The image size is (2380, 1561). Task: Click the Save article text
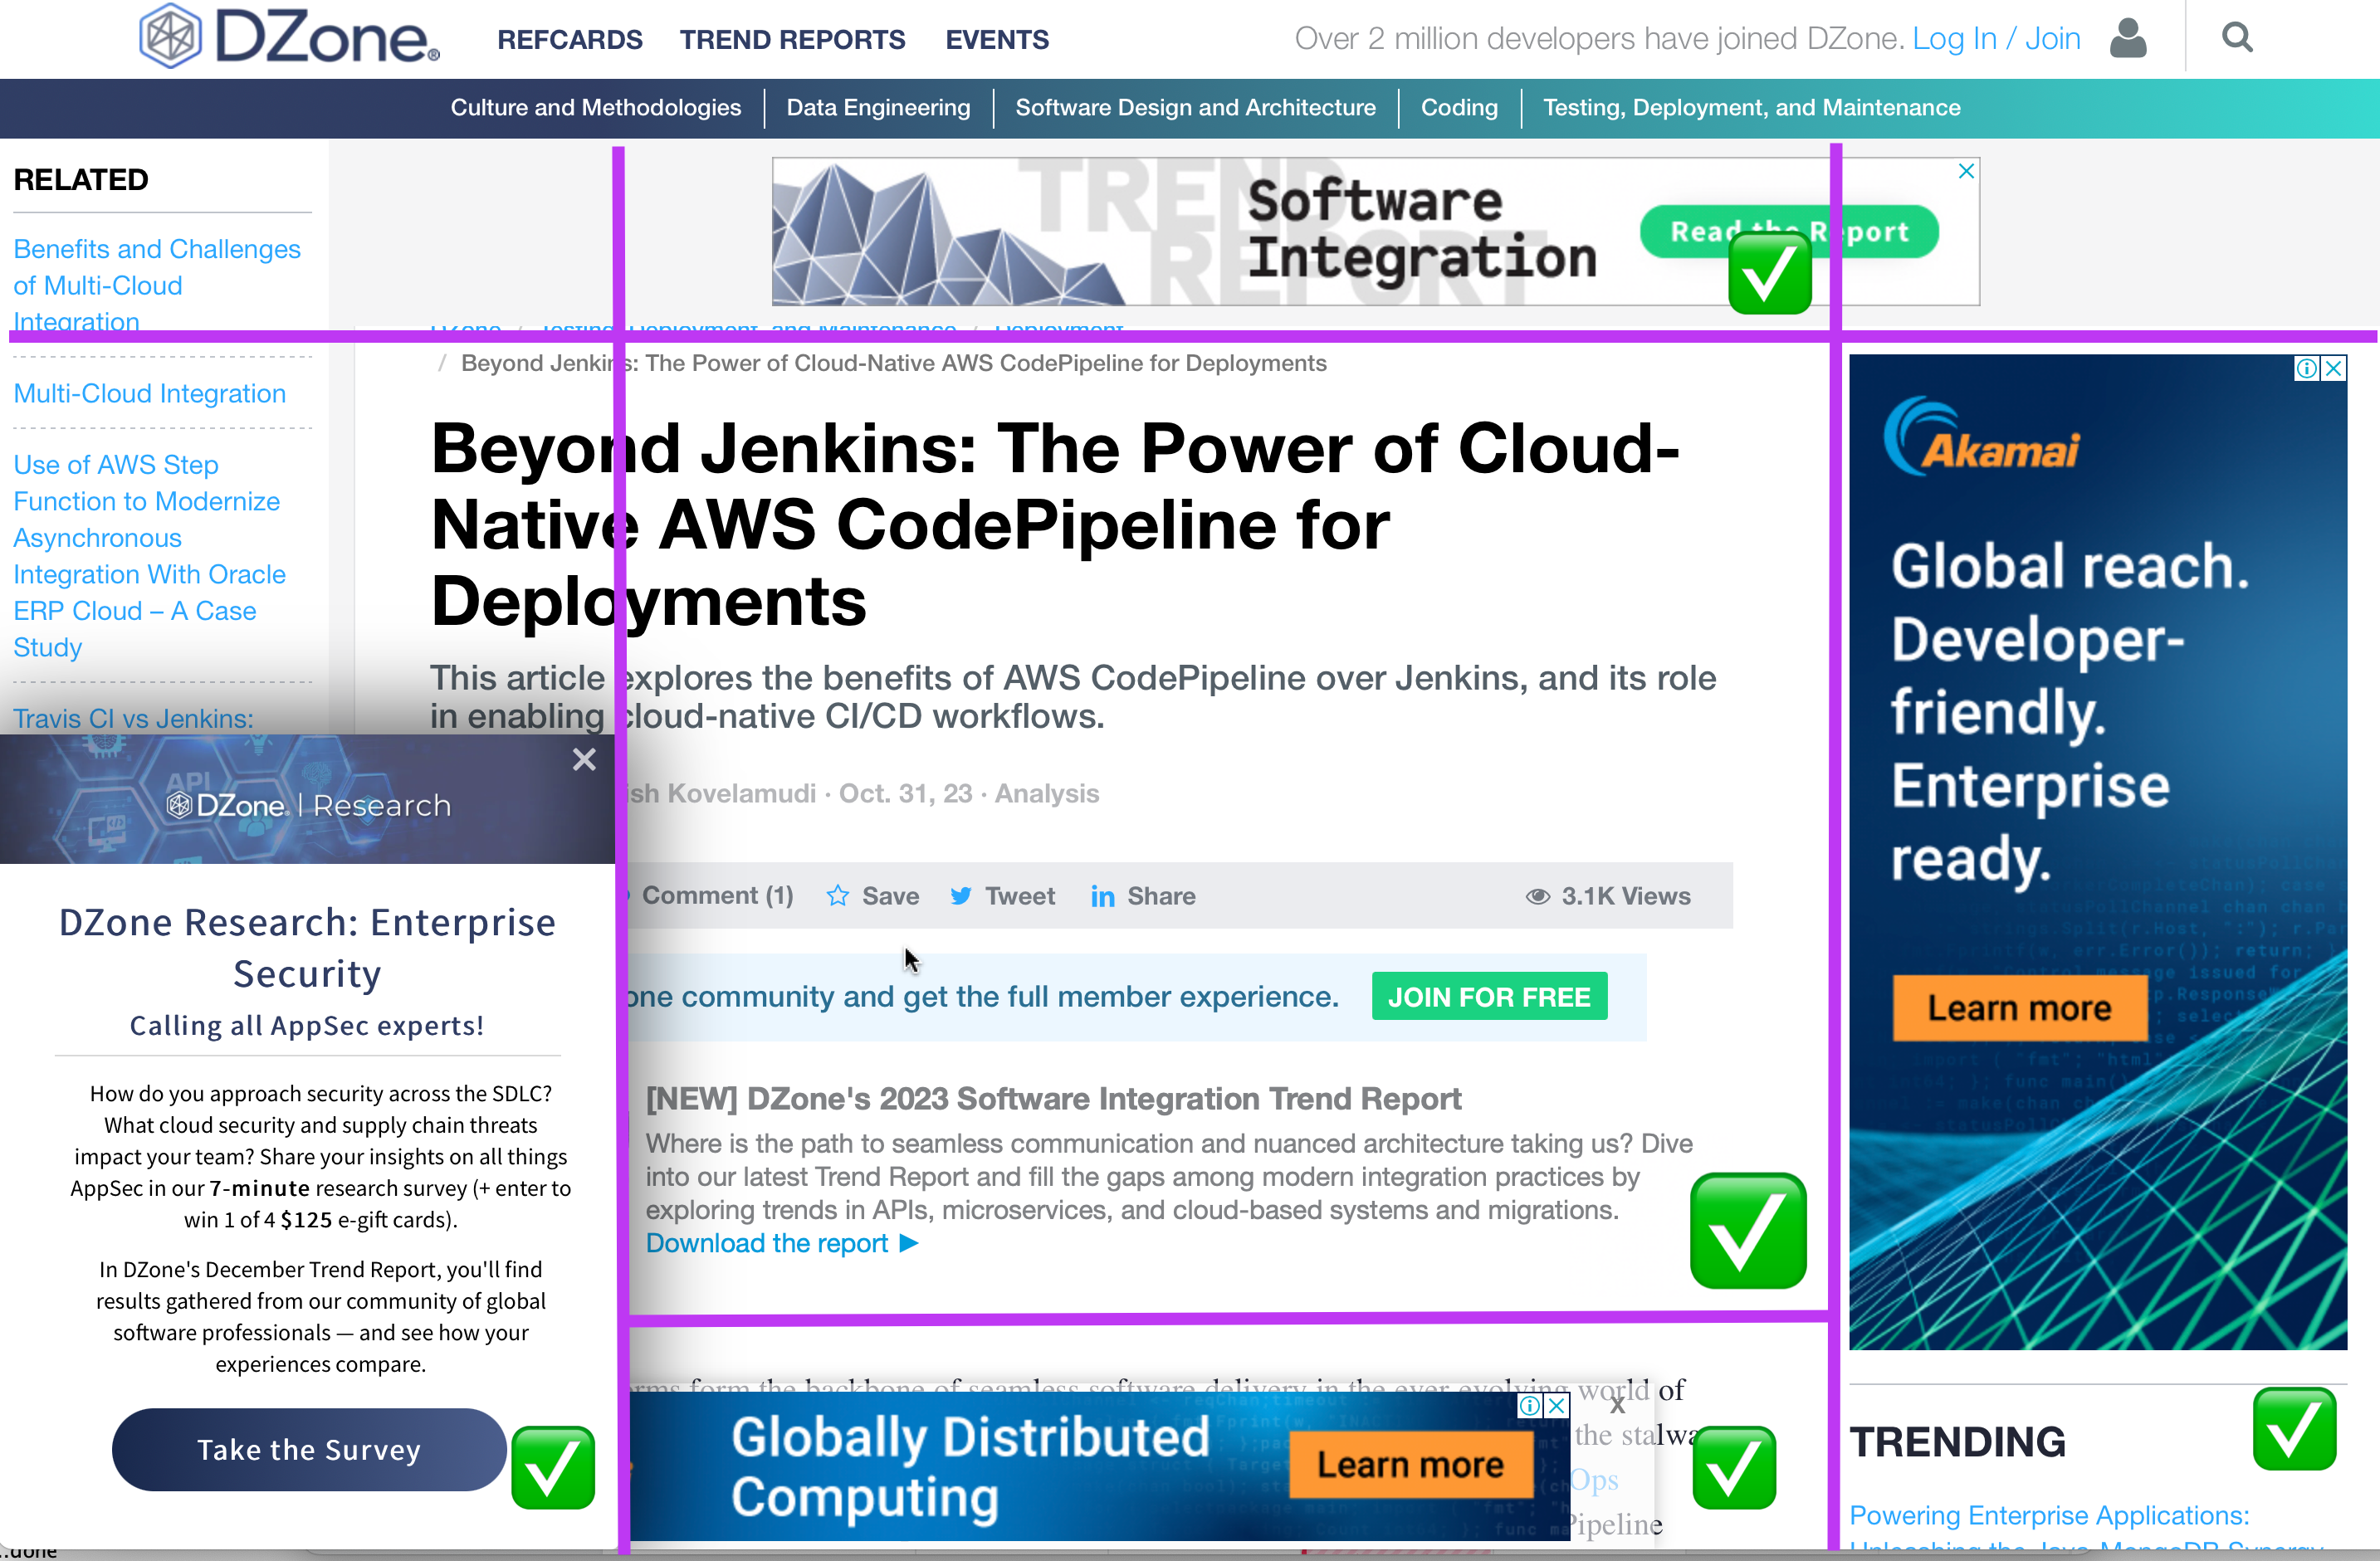pos(890,896)
